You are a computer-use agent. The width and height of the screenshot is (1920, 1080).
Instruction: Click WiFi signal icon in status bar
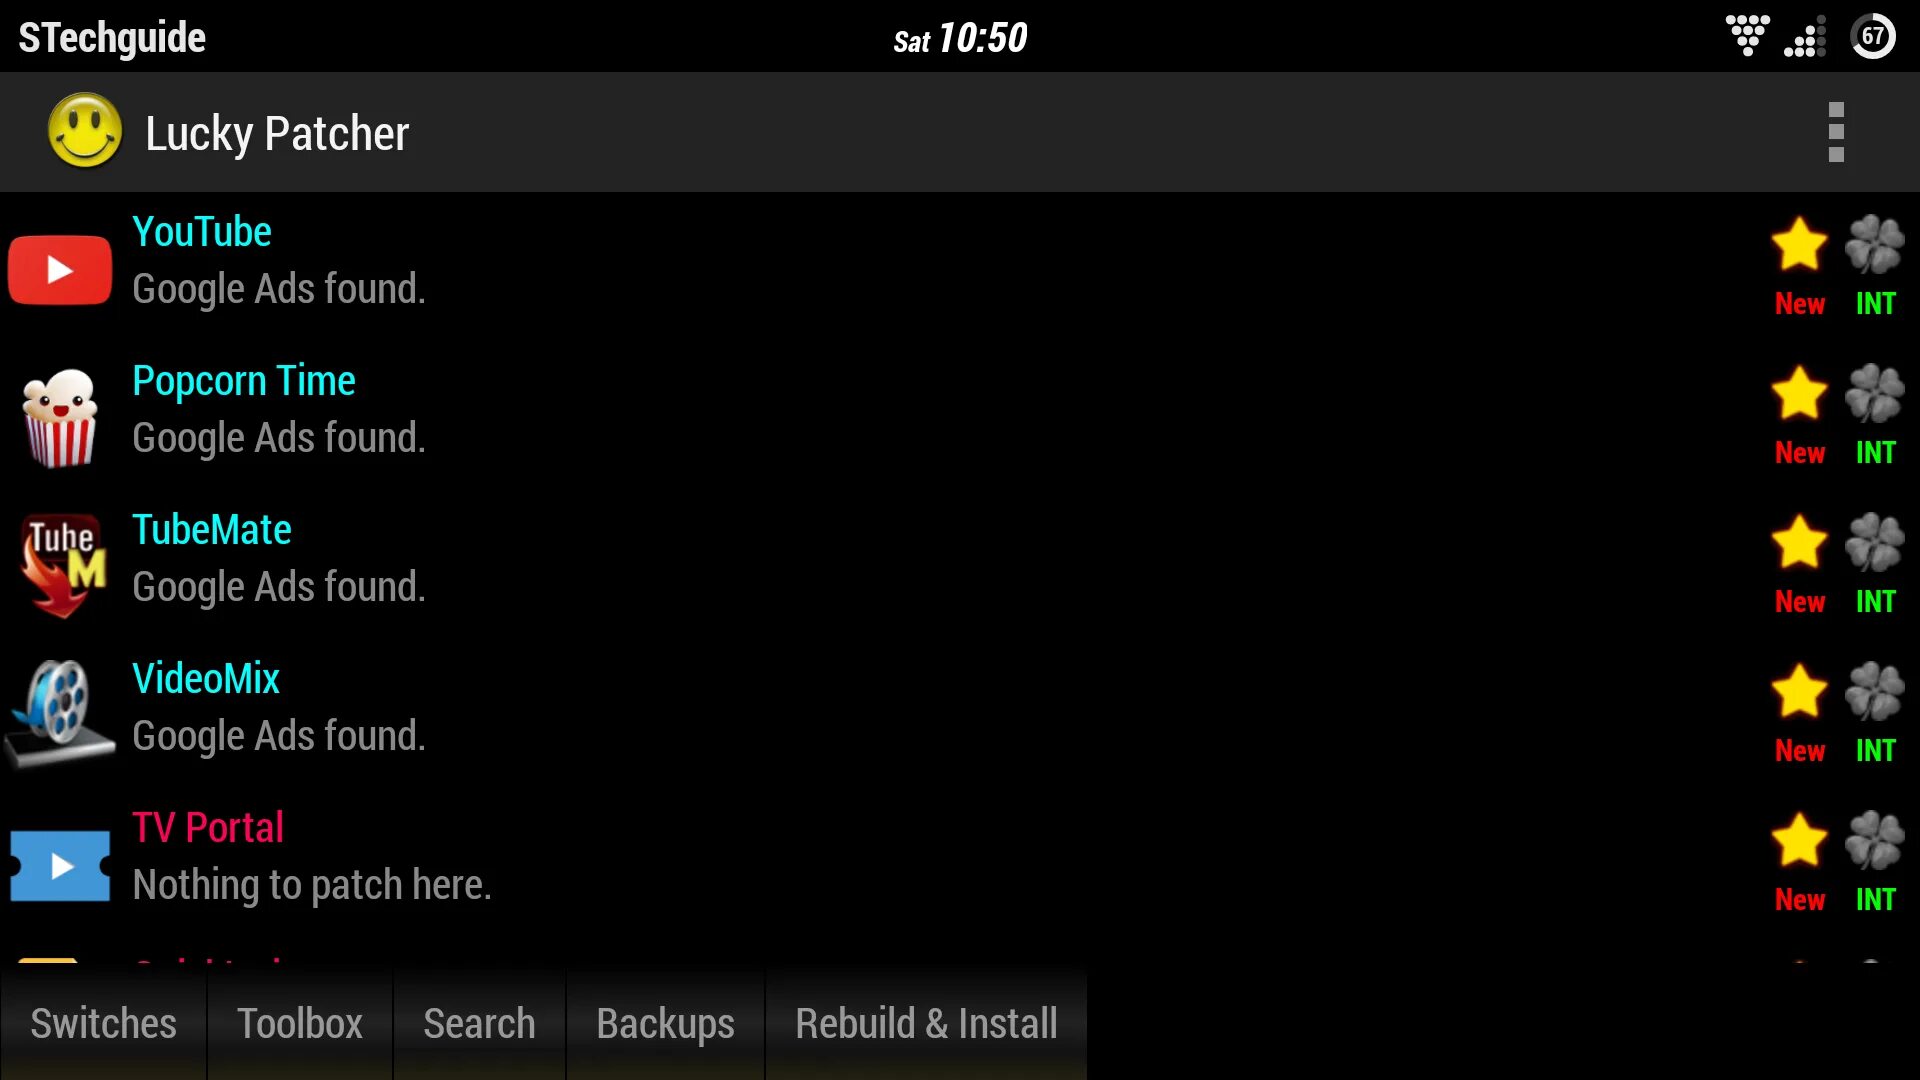[x=1745, y=36]
